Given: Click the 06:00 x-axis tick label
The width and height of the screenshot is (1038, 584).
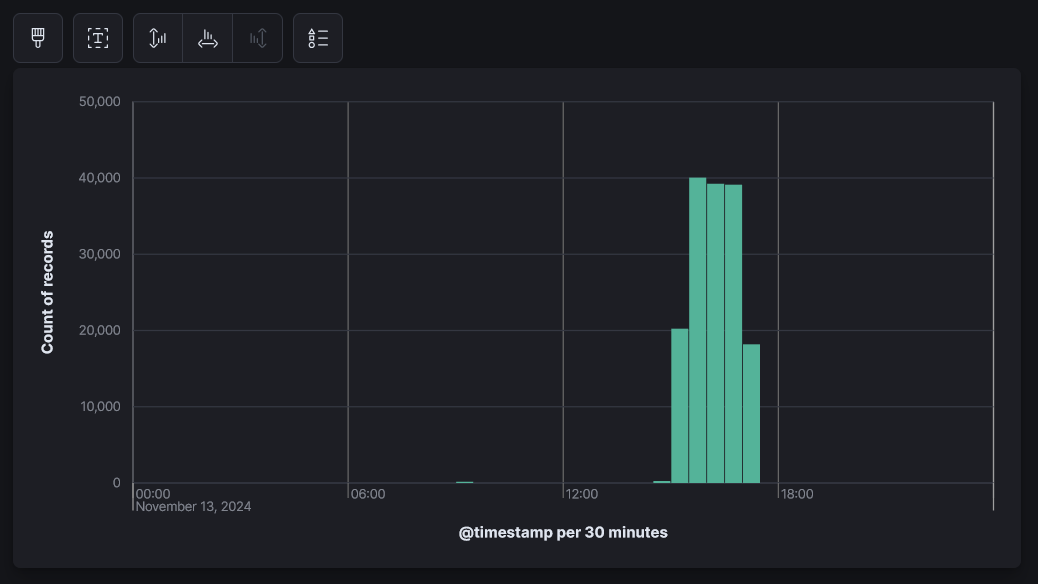Looking at the screenshot, I should [367, 494].
